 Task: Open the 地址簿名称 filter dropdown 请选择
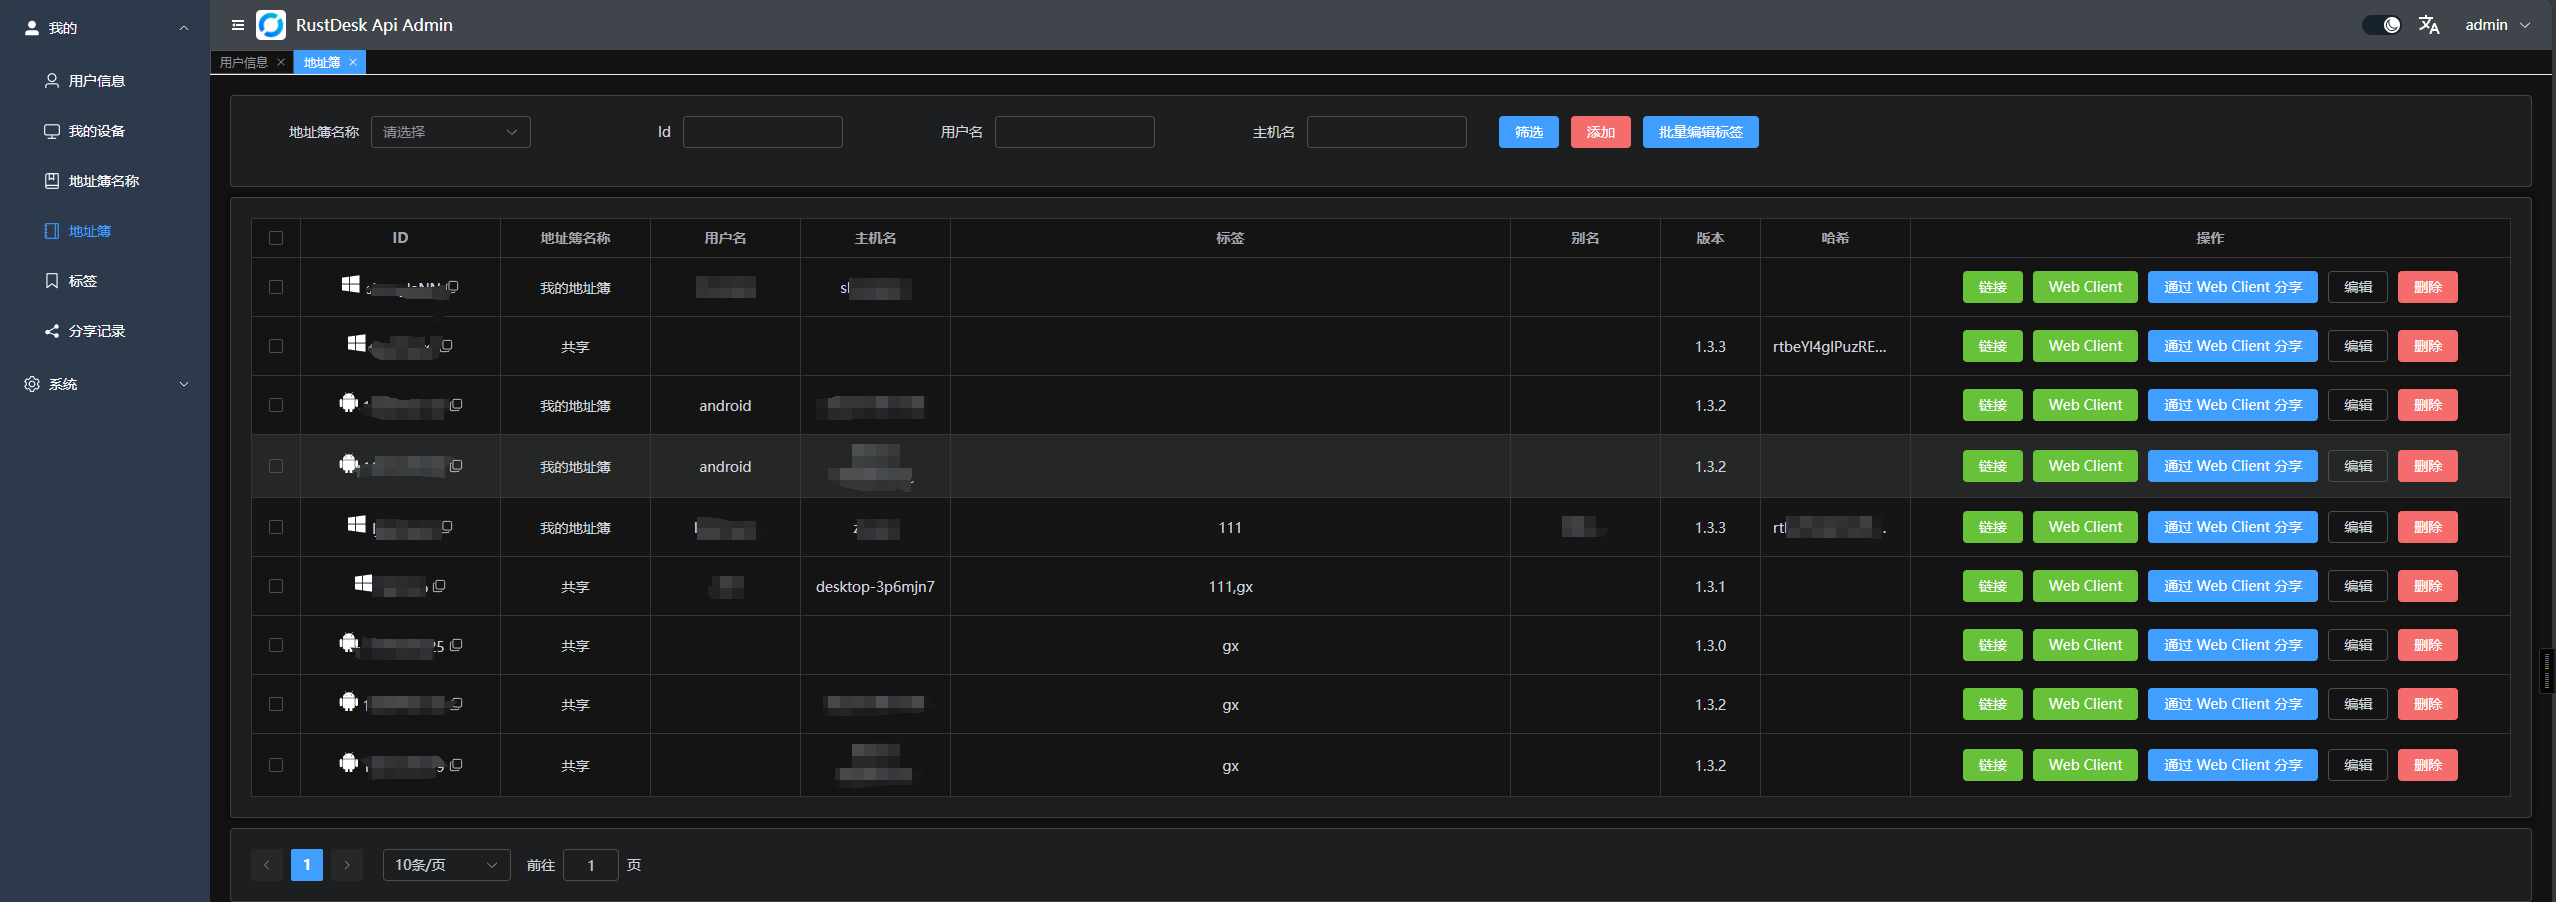(450, 131)
